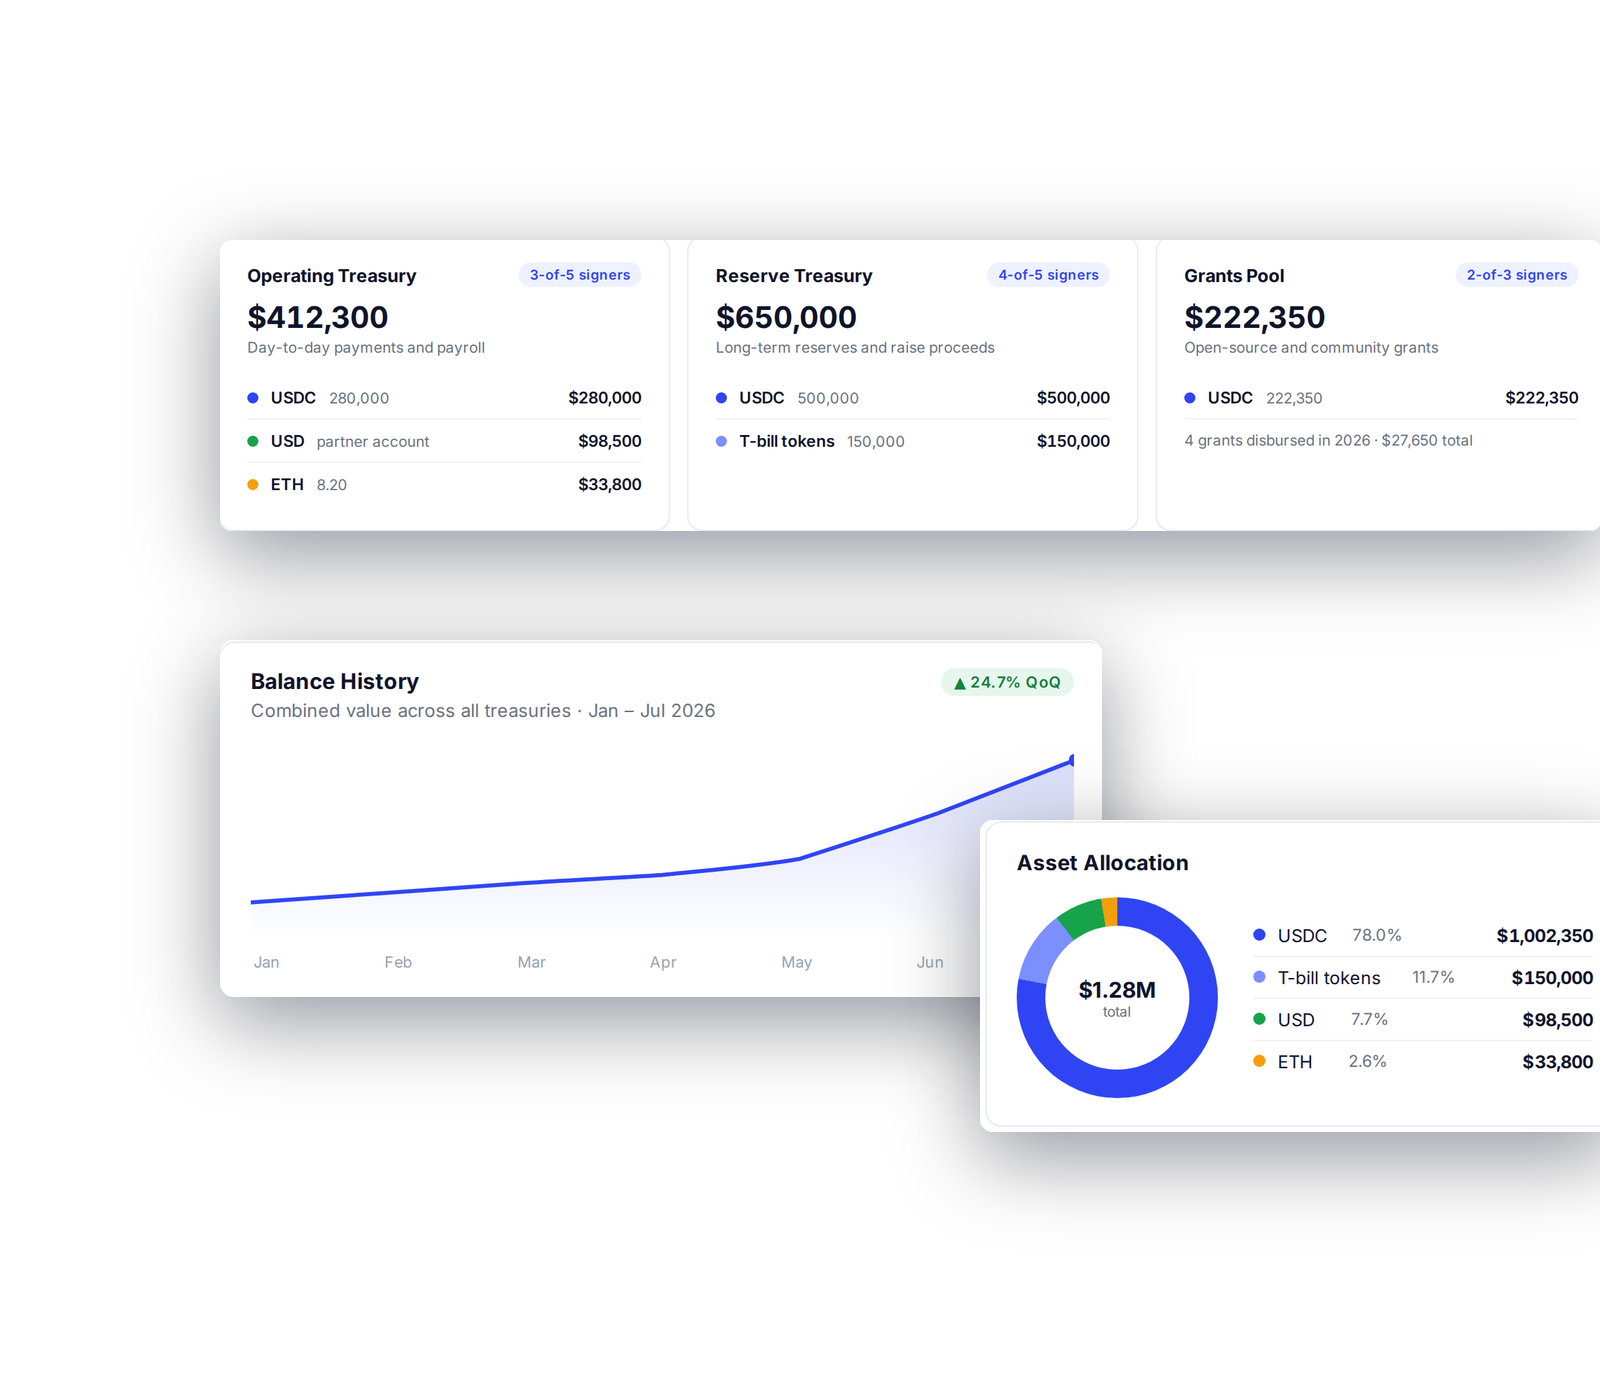Click the 24.7% QoQ growth badge
This screenshot has width=1600, height=1400.
click(1007, 682)
